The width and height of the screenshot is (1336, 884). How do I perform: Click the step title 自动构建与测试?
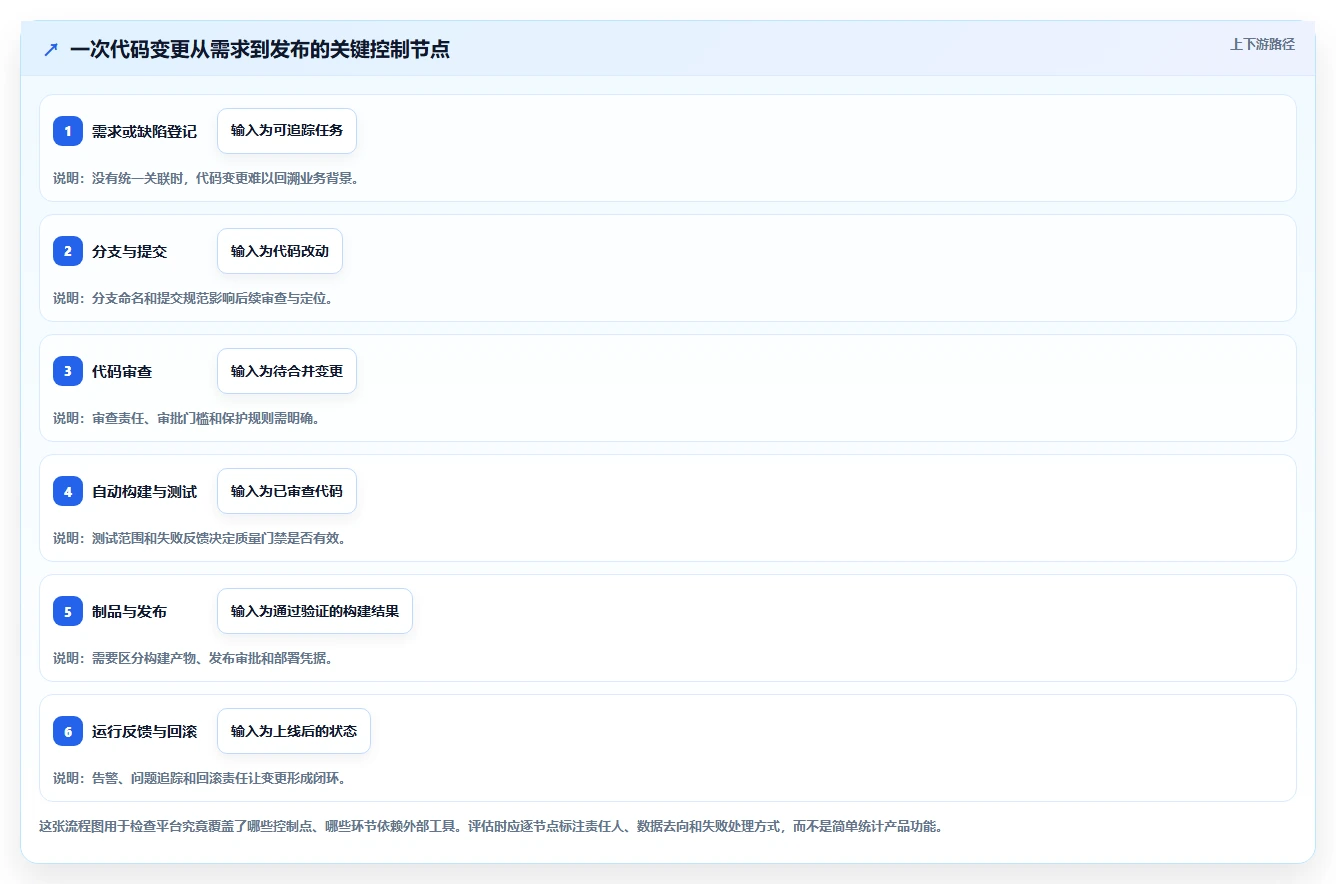[144, 491]
